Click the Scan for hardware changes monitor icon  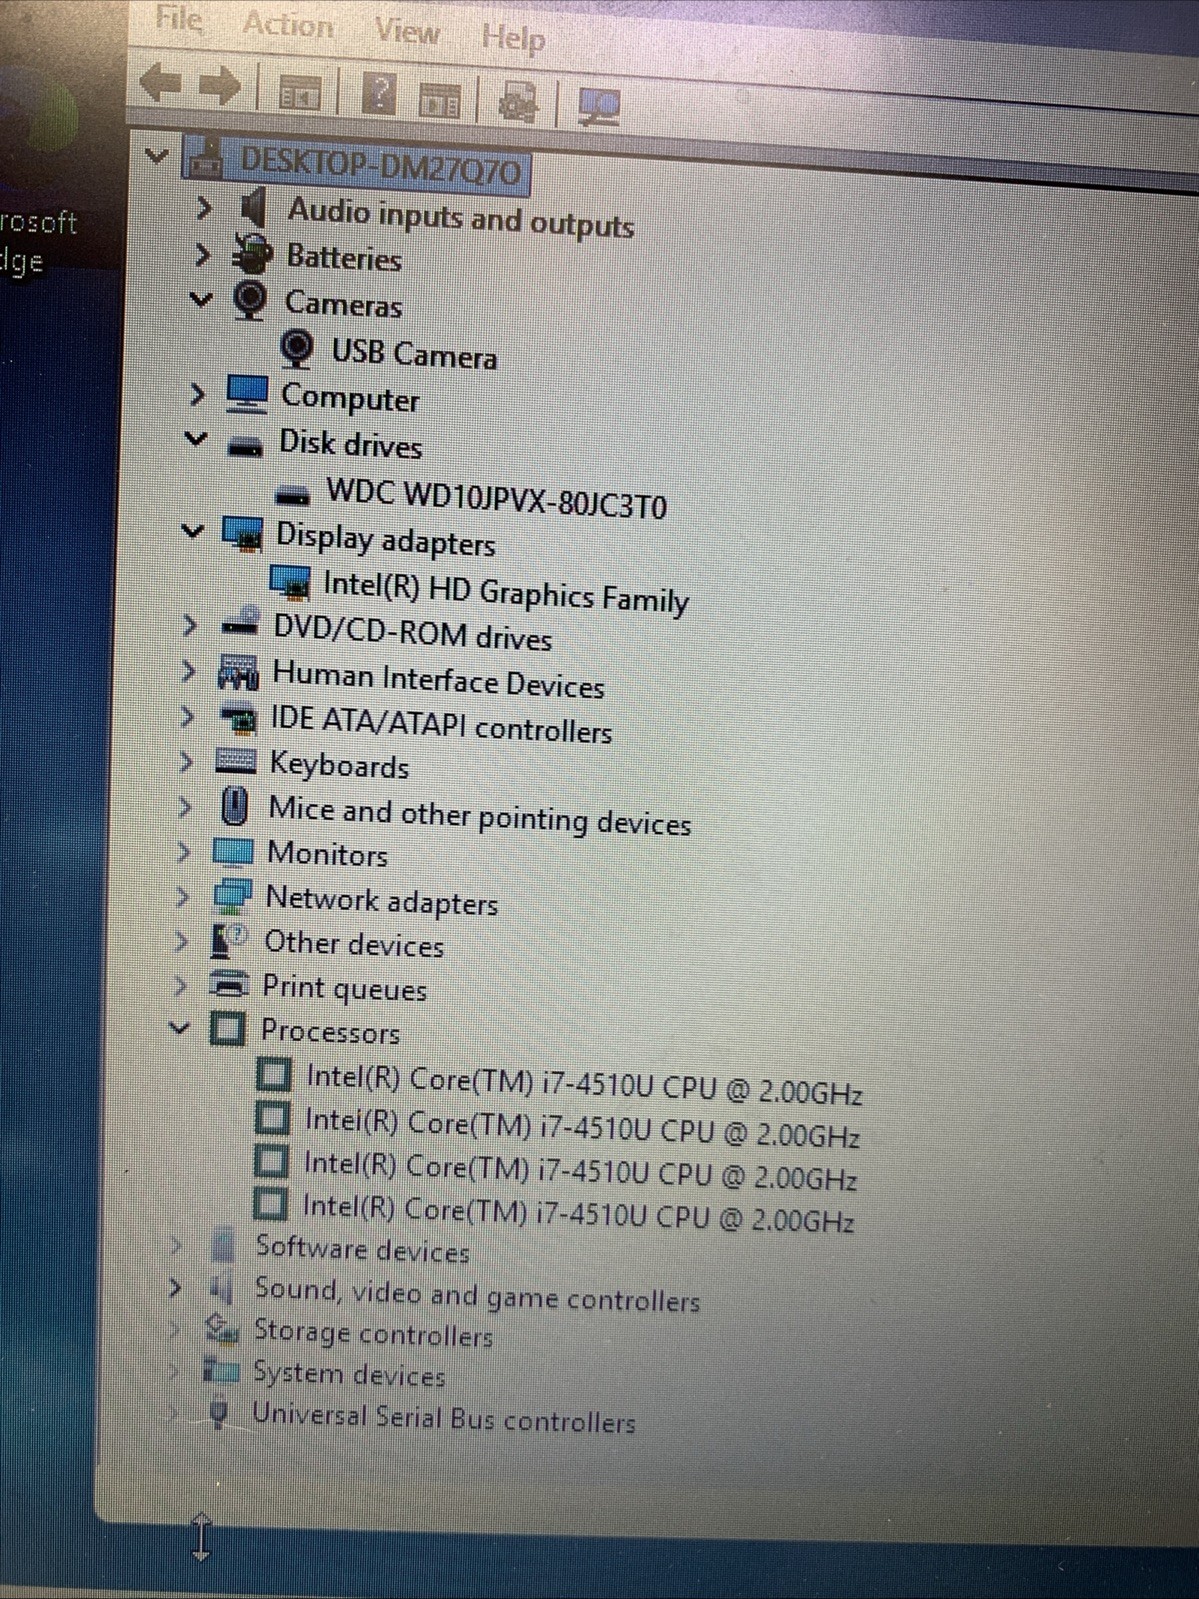pyautogui.click(x=600, y=107)
